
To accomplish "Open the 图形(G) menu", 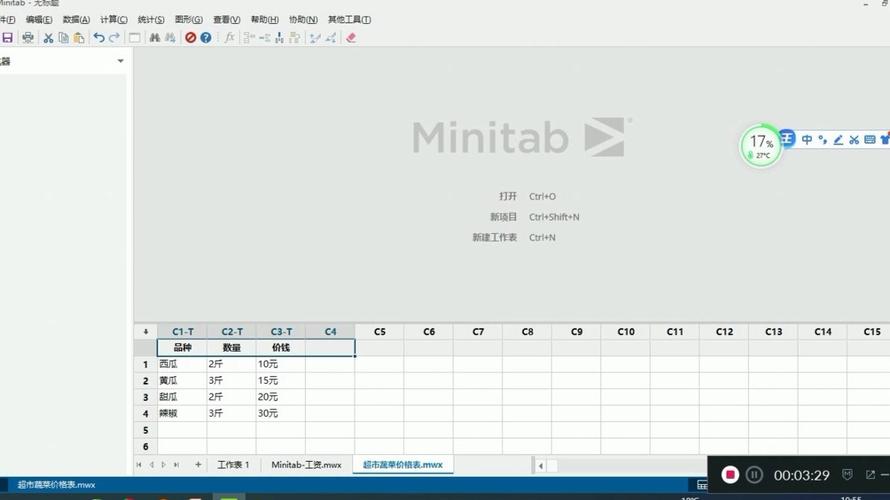I will [188, 19].
